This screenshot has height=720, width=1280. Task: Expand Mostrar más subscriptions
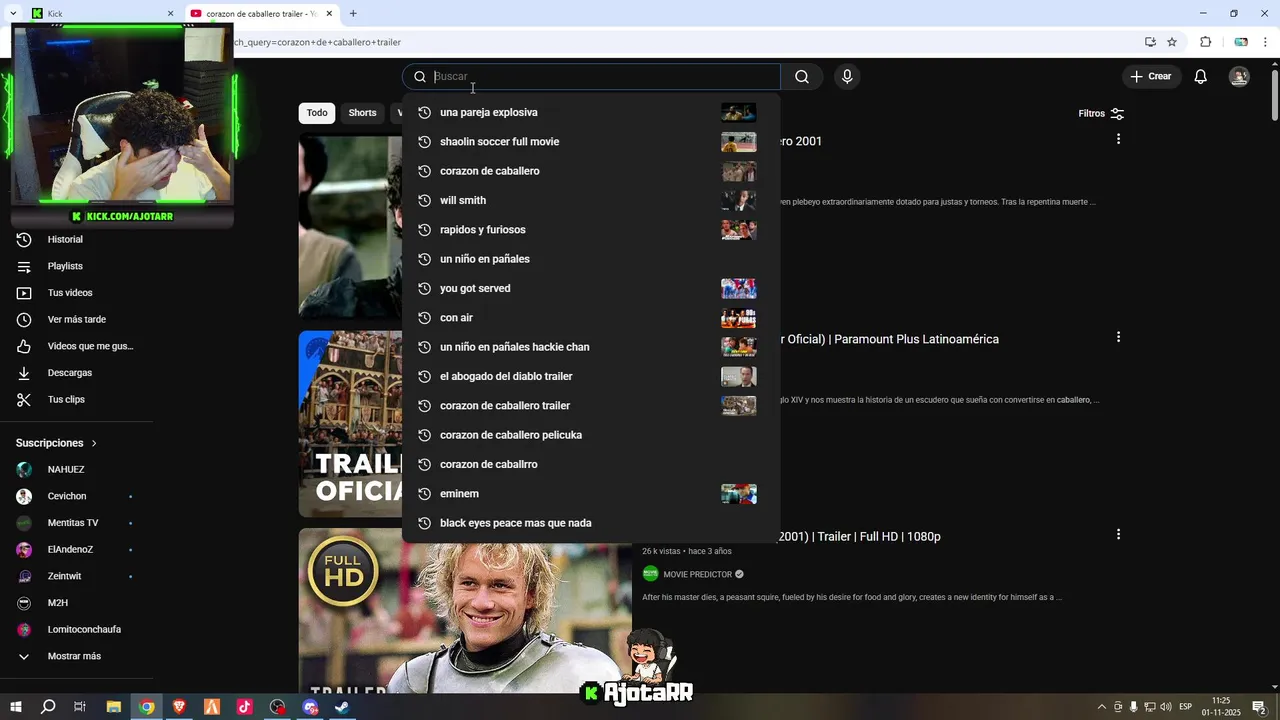[75, 657]
